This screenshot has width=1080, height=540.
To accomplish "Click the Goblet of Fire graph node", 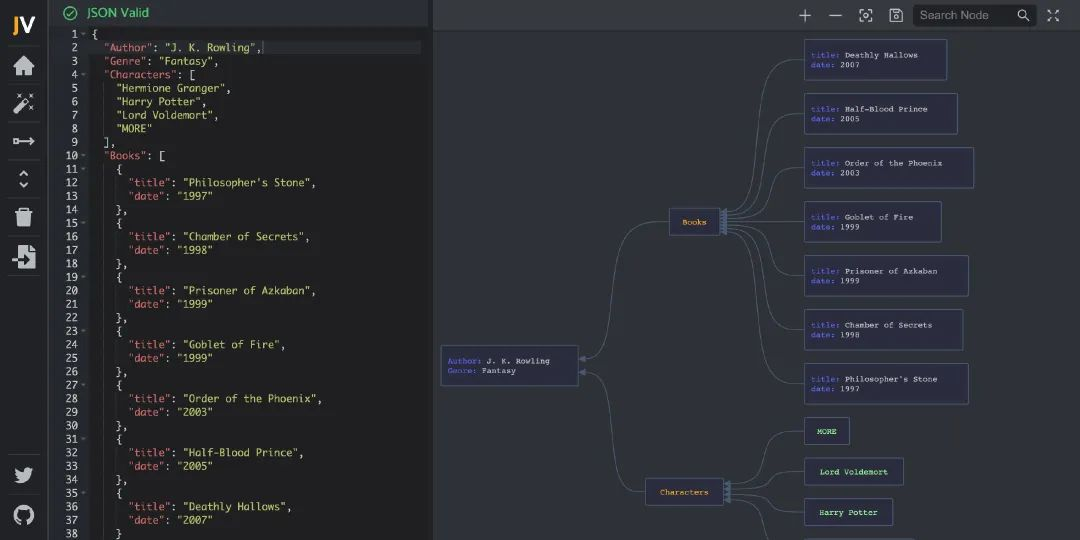I will point(873,222).
